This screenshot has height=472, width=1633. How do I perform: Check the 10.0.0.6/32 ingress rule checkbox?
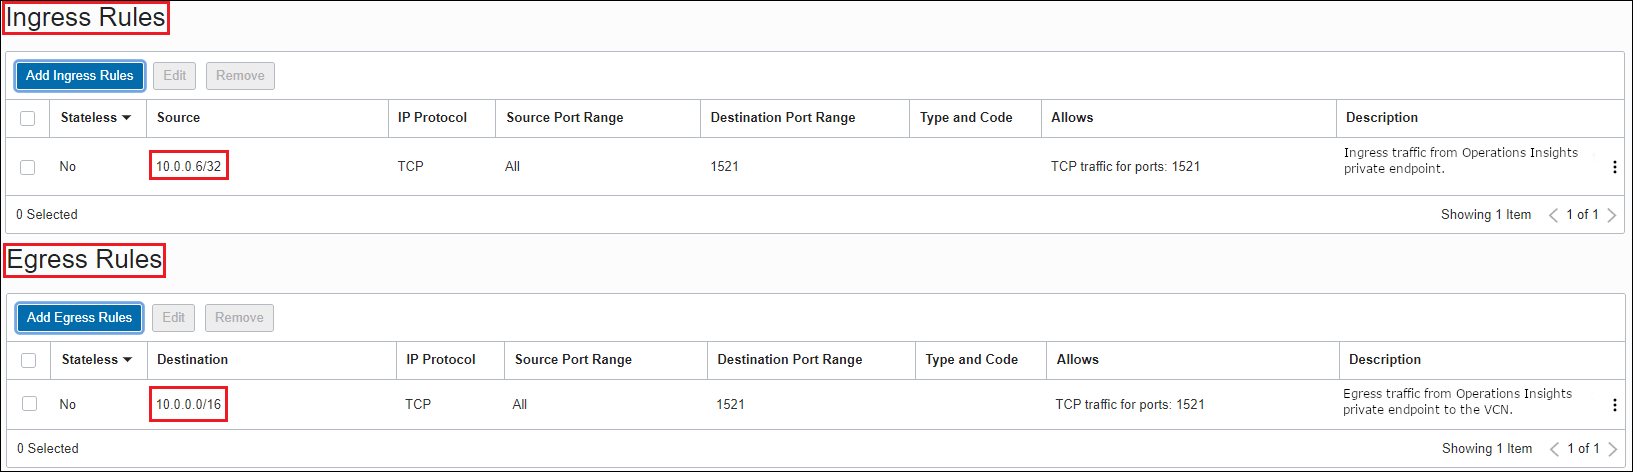28,167
